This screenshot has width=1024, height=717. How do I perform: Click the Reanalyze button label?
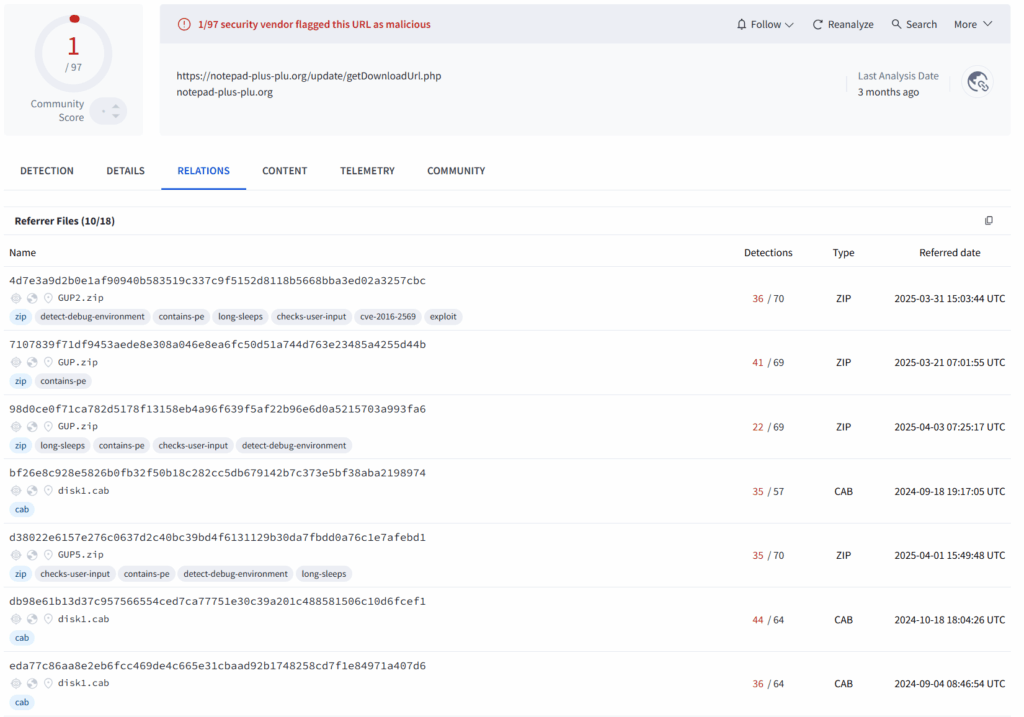(x=850, y=24)
